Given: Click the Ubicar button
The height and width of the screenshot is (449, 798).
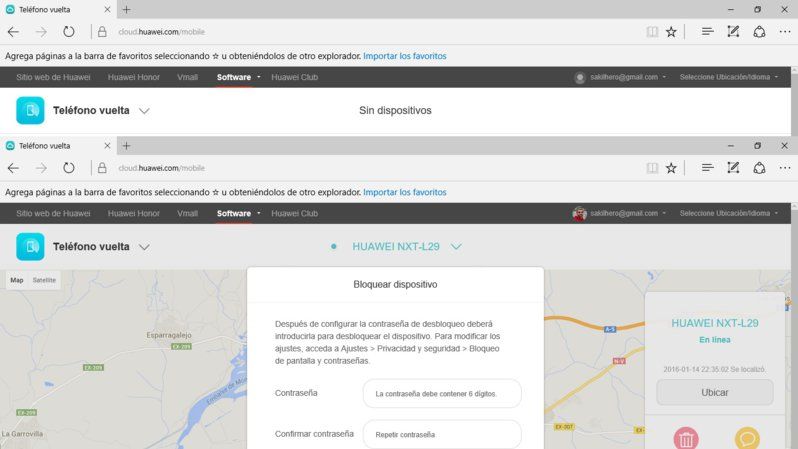Looking at the screenshot, I should (x=715, y=392).
